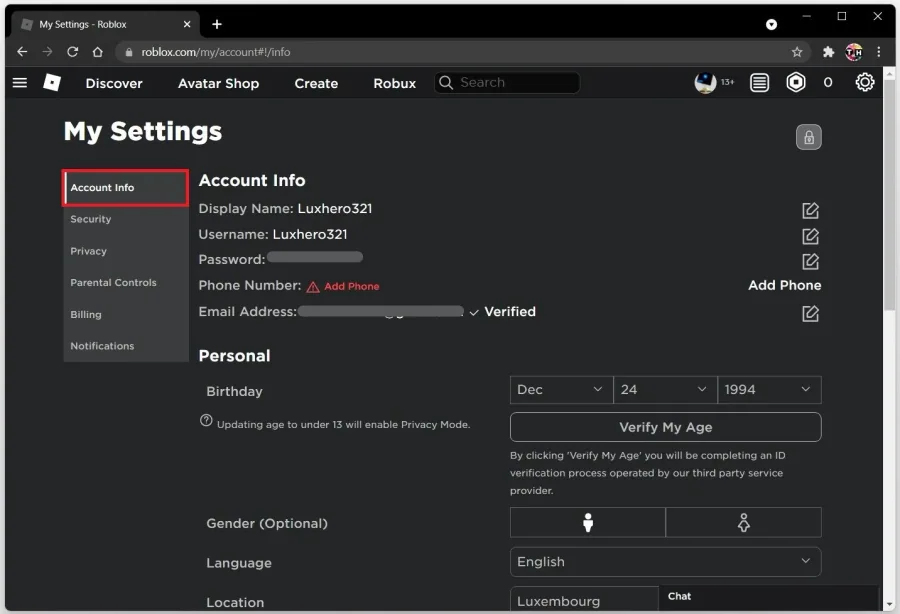Open the Chat panel
900x614 pixels.
point(768,597)
